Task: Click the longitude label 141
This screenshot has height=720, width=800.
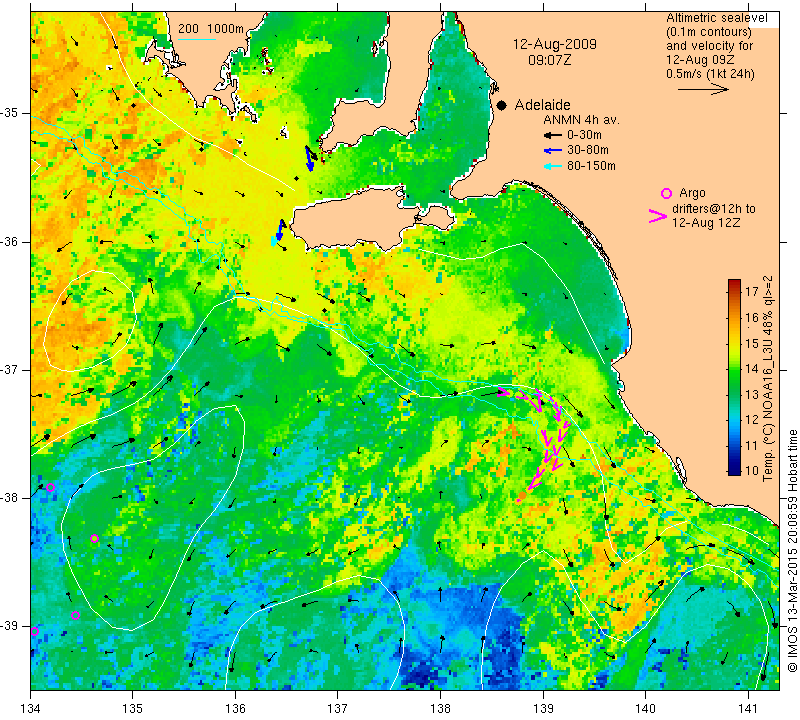Action: pos(748,709)
